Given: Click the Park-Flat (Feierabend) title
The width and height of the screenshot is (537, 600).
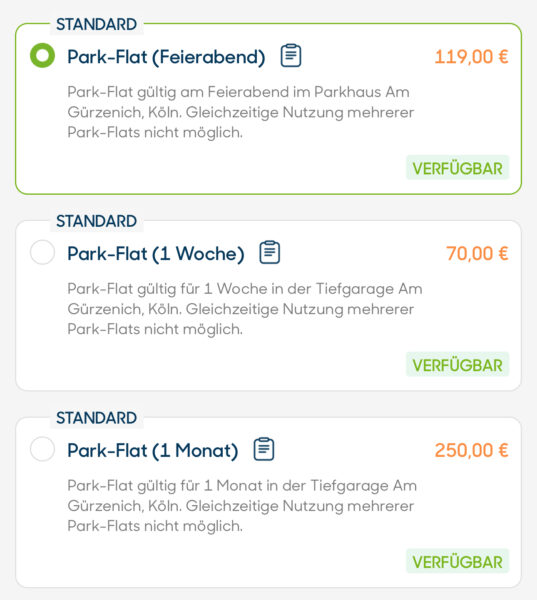Looking at the screenshot, I should point(166,57).
